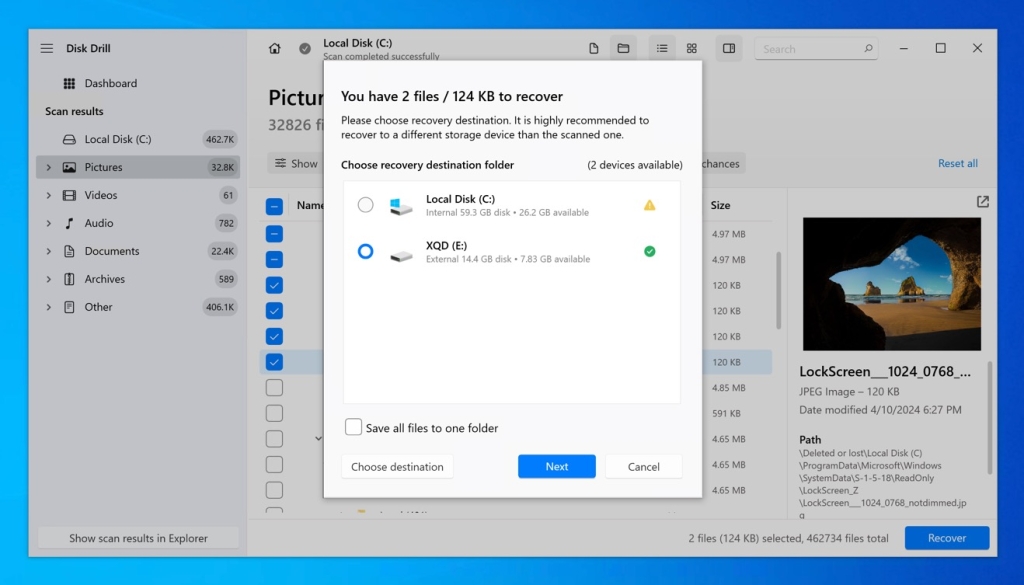1024x585 pixels.
Task: Switch to folder view
Action: pyautogui.click(x=623, y=47)
